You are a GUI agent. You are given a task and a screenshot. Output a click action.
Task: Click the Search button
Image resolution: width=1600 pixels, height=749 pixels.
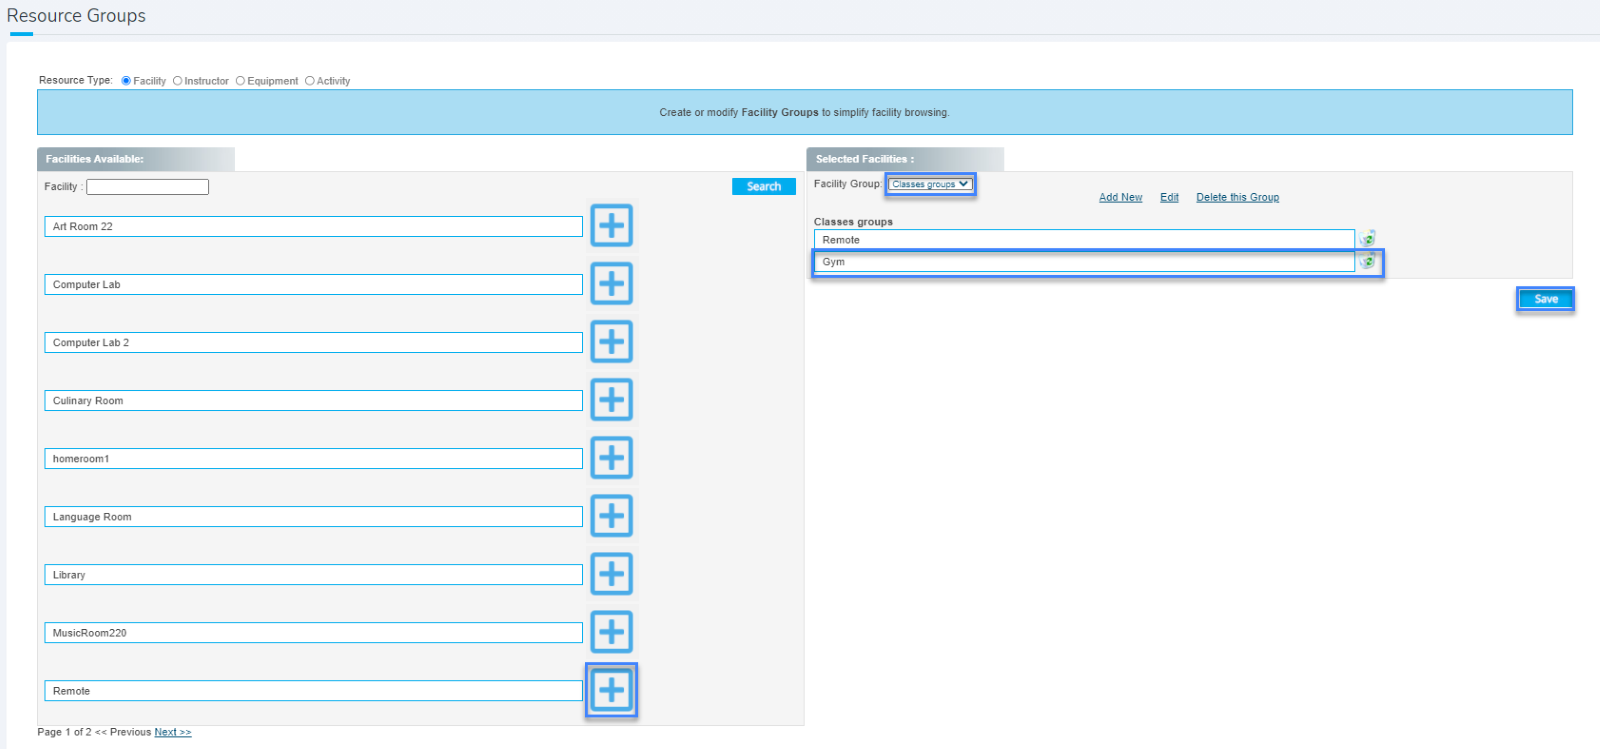[764, 187]
